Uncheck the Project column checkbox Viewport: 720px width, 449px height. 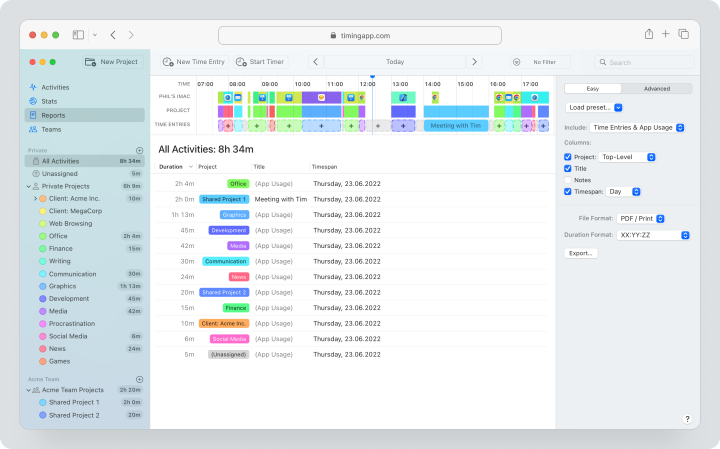(568, 157)
